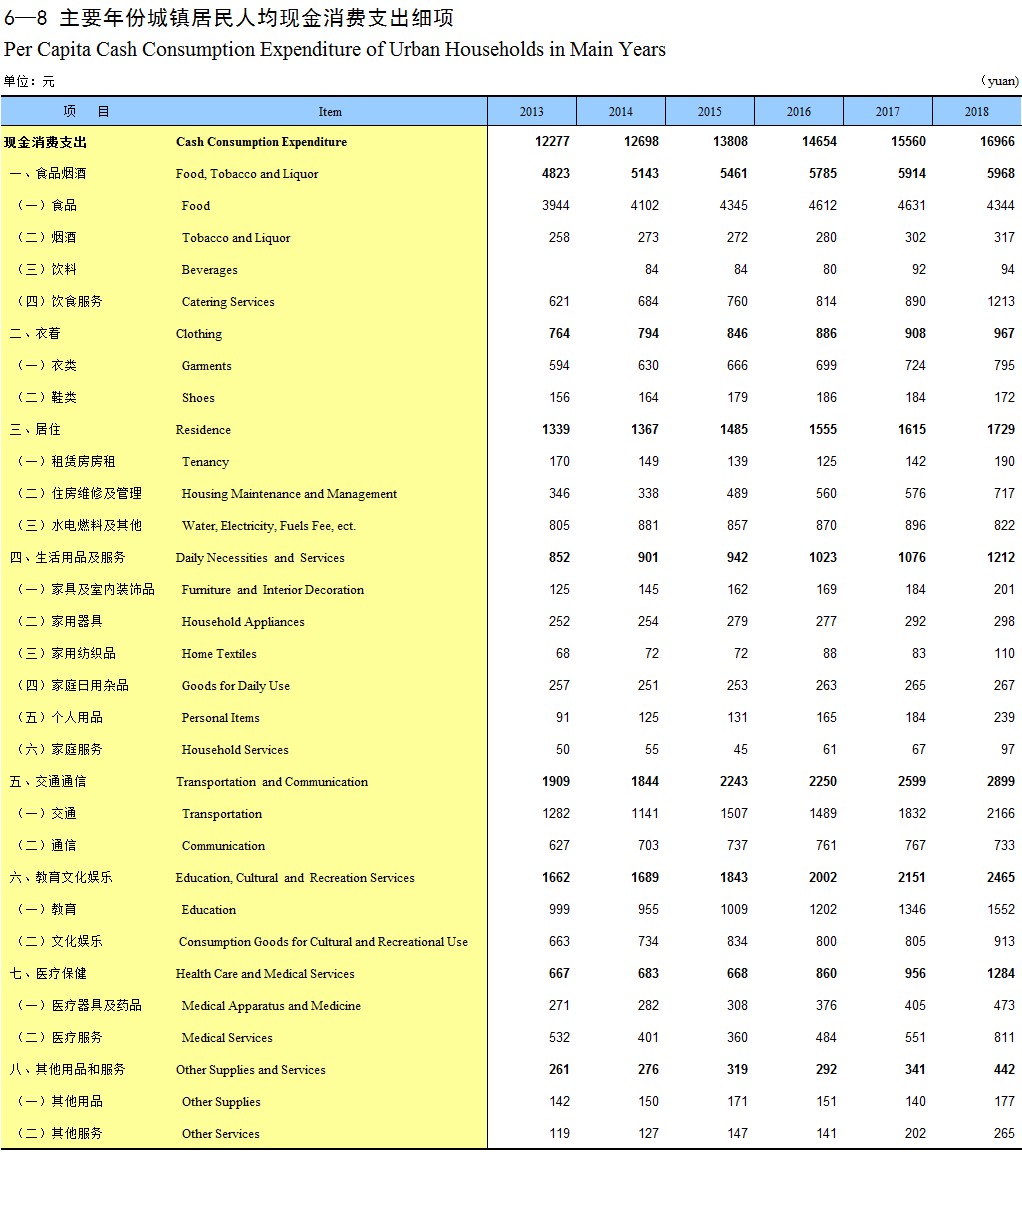Select 2013 Transportation and Communication value 1909

click(556, 782)
